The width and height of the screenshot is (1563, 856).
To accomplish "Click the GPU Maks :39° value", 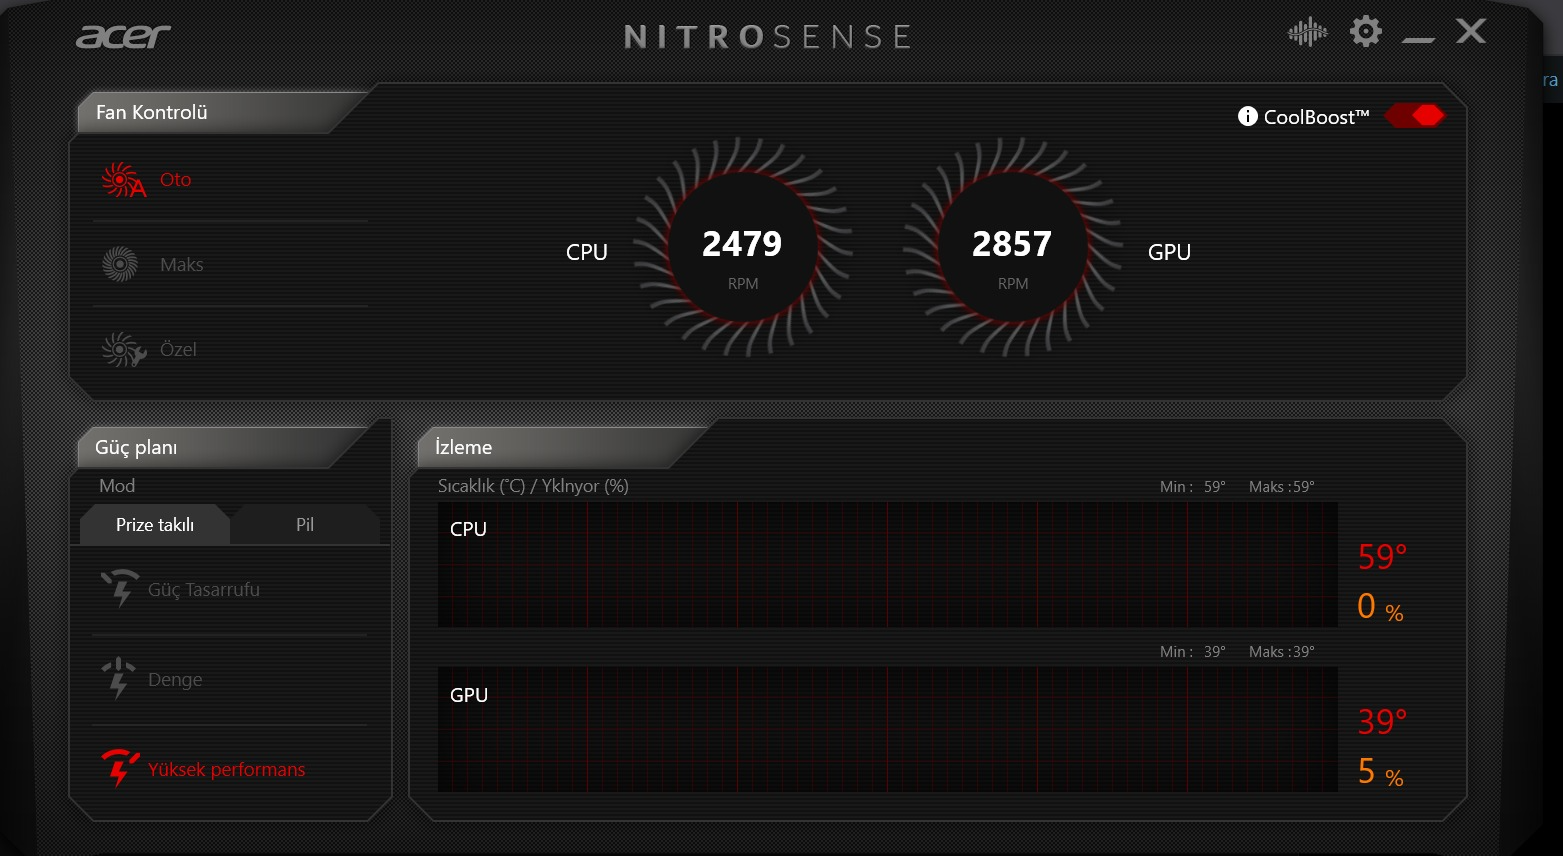I will [1282, 652].
